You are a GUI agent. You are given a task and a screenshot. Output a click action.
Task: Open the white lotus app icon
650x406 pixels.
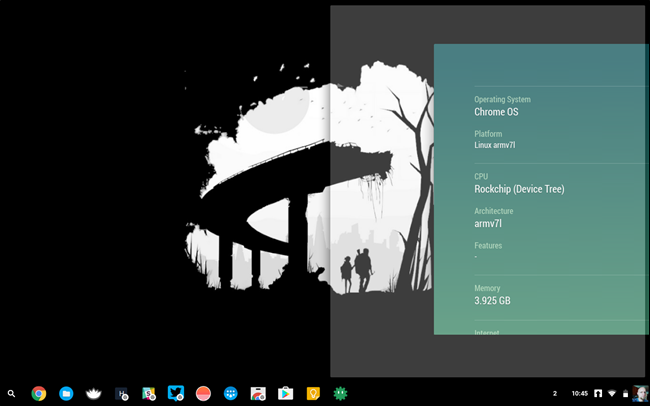pos(93,393)
